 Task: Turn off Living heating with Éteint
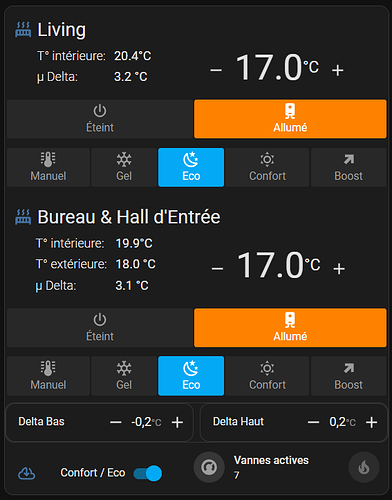[100, 119]
